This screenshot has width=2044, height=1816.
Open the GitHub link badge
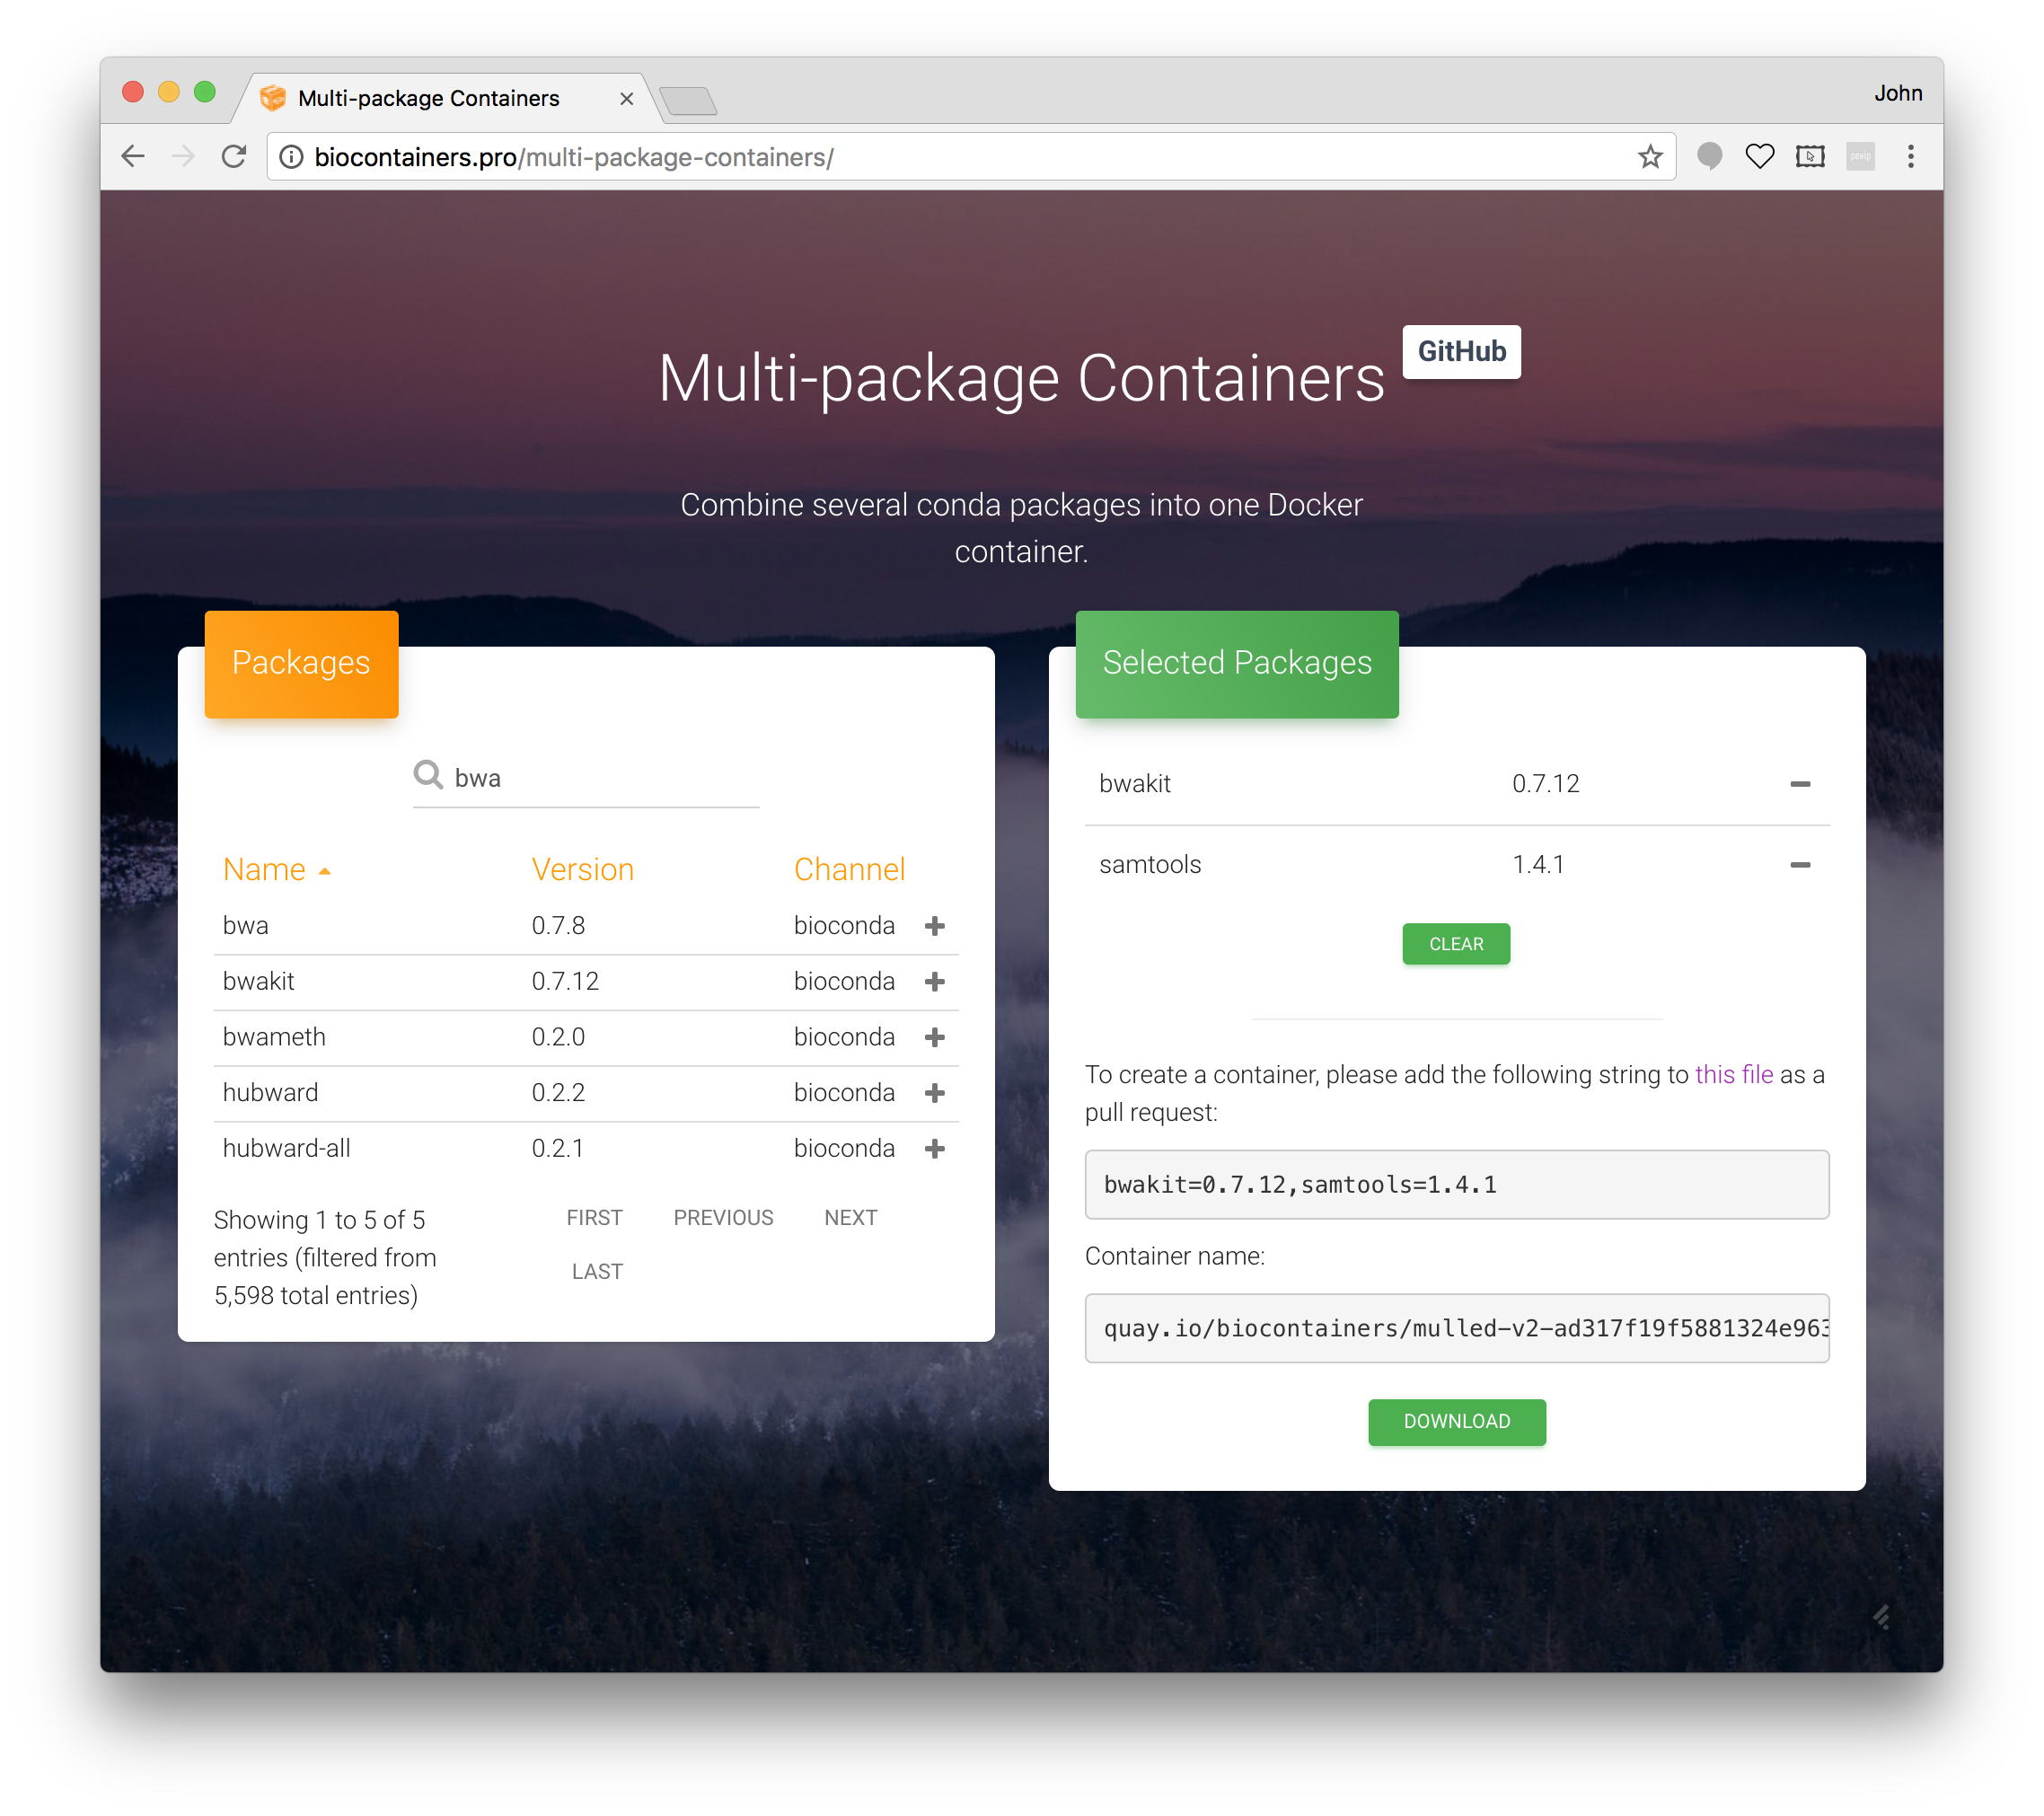tap(1461, 351)
